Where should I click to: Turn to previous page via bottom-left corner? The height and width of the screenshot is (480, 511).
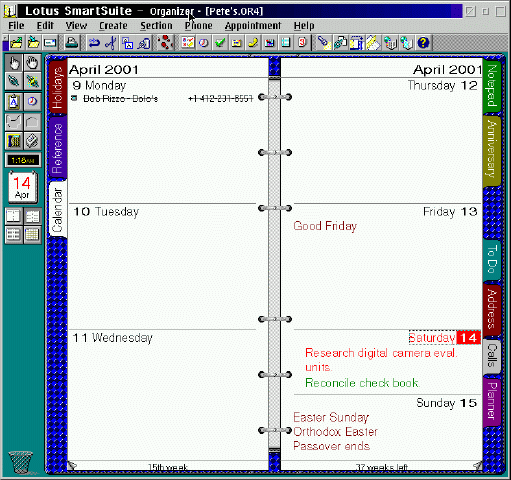72,465
